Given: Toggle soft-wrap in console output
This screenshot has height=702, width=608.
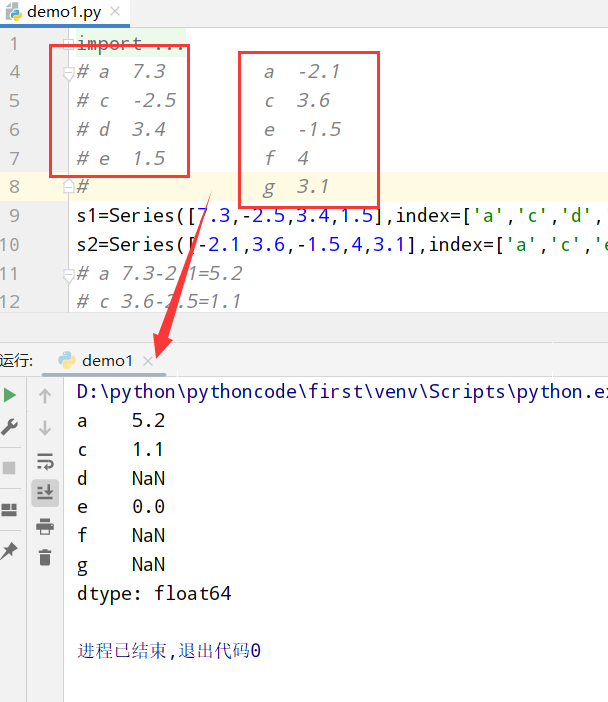Looking at the screenshot, I should click(x=45, y=461).
